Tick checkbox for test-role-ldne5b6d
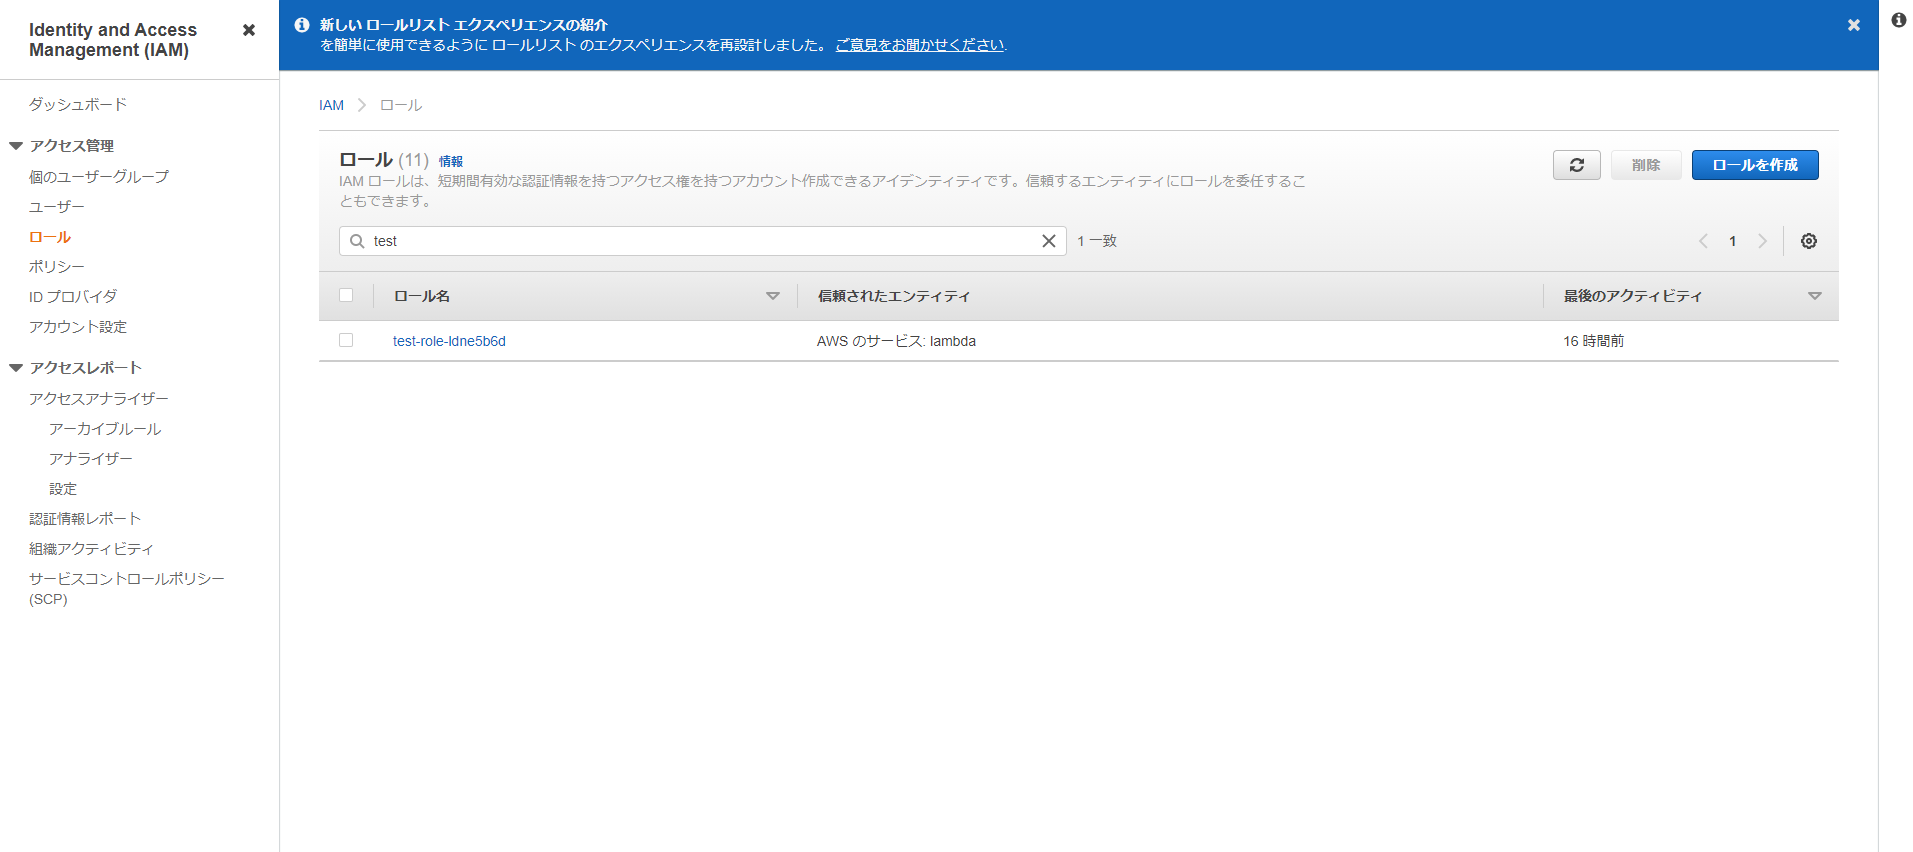Viewport: 1913px width, 852px height. [x=346, y=340]
